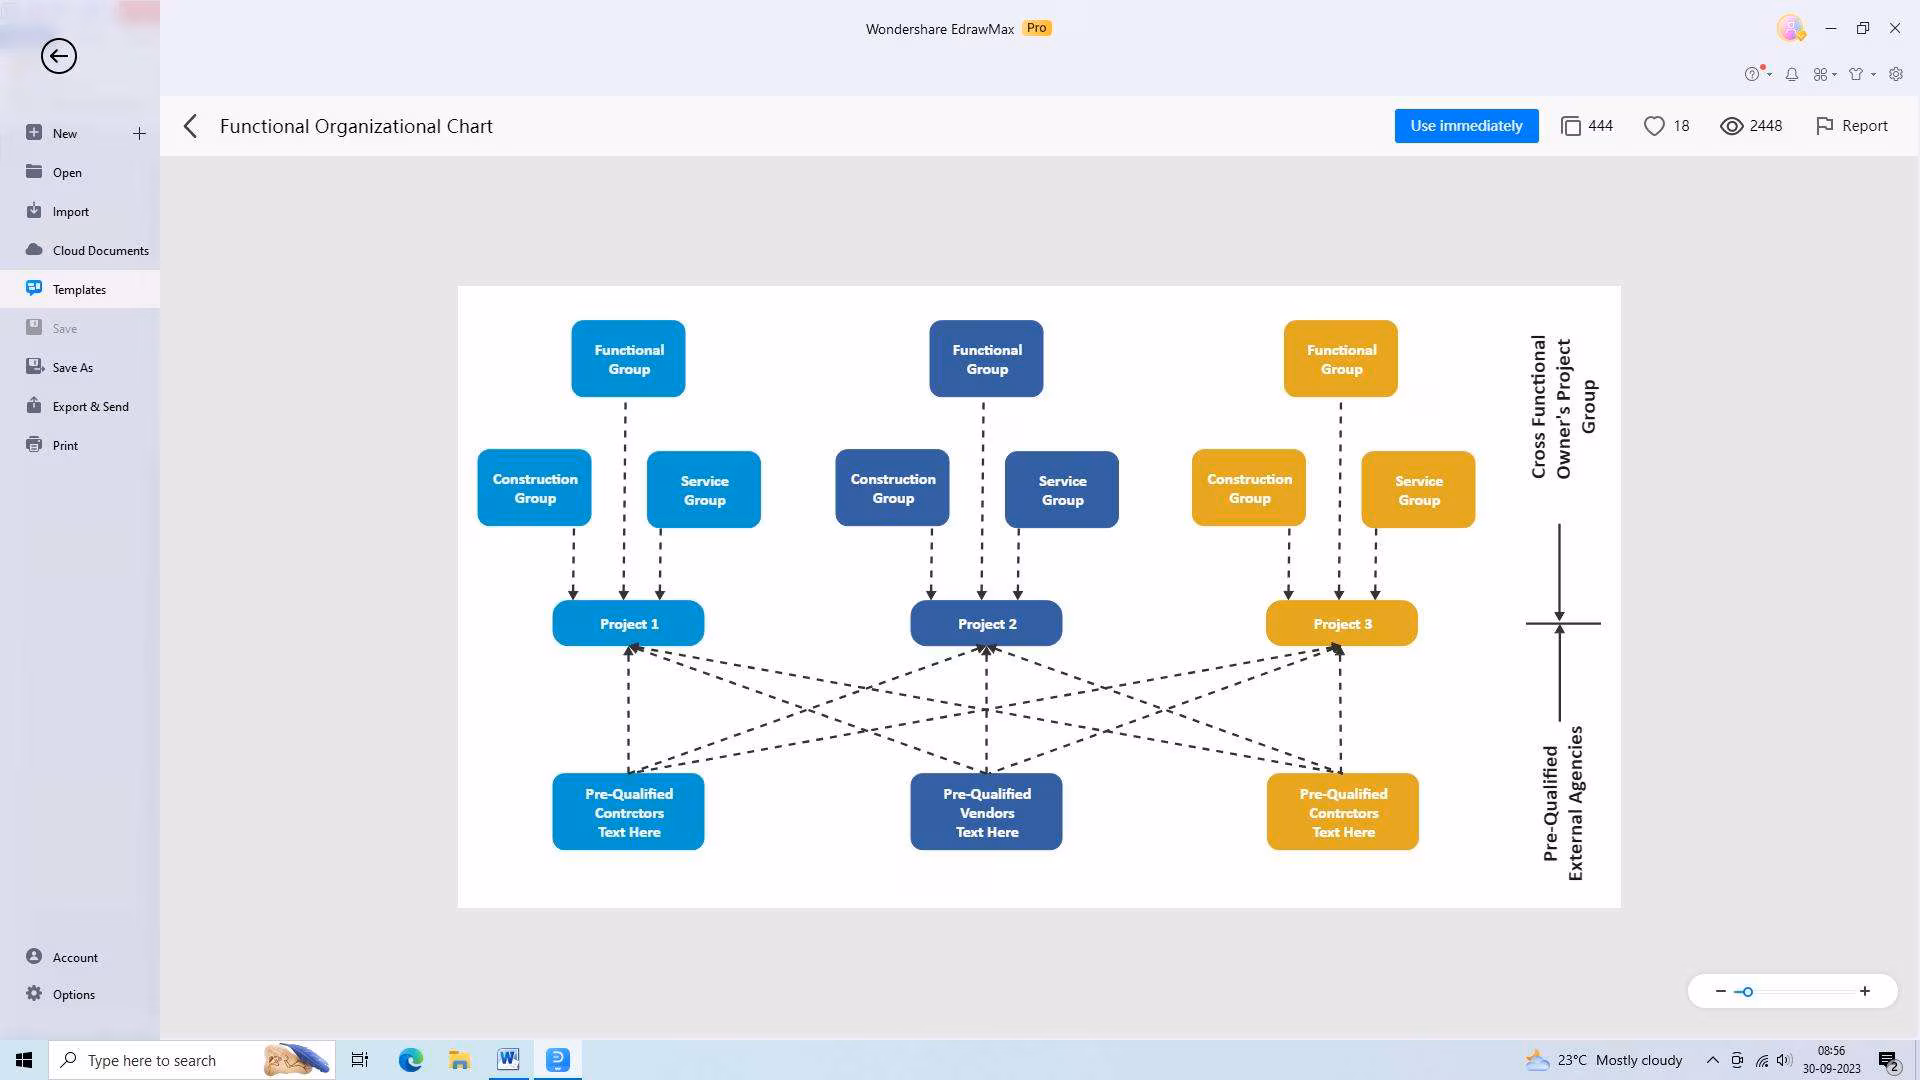Go back using the chevron beside title
Image resolution: width=1920 pixels, height=1080 pixels.
(x=191, y=126)
